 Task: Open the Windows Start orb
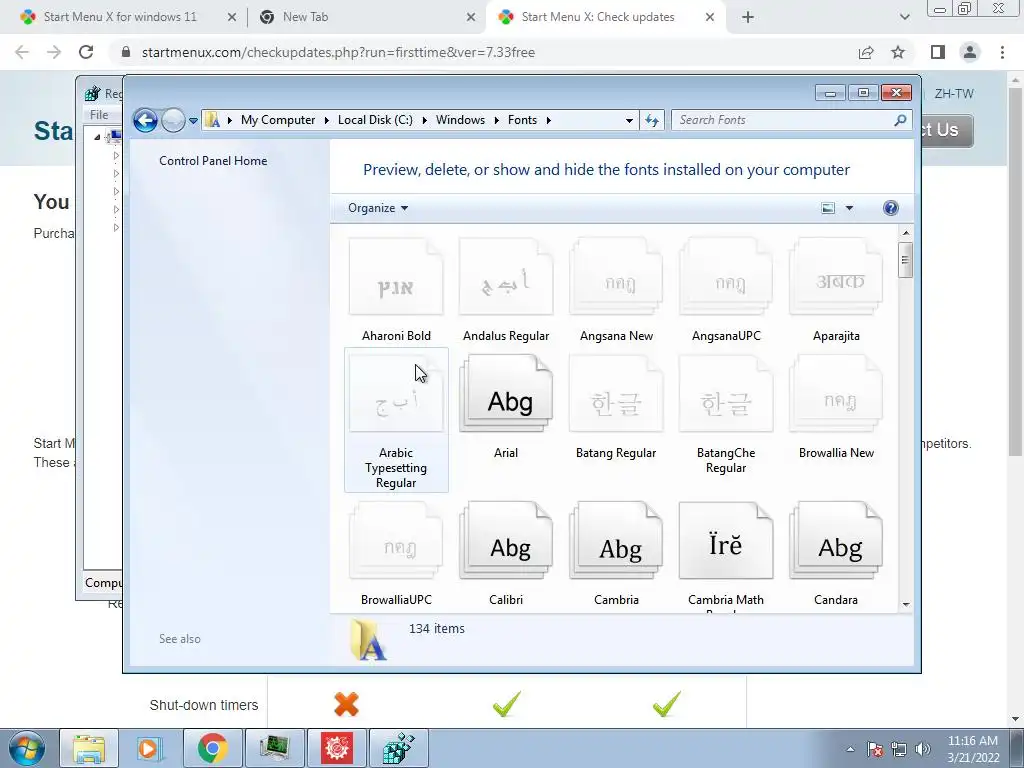click(x=27, y=749)
